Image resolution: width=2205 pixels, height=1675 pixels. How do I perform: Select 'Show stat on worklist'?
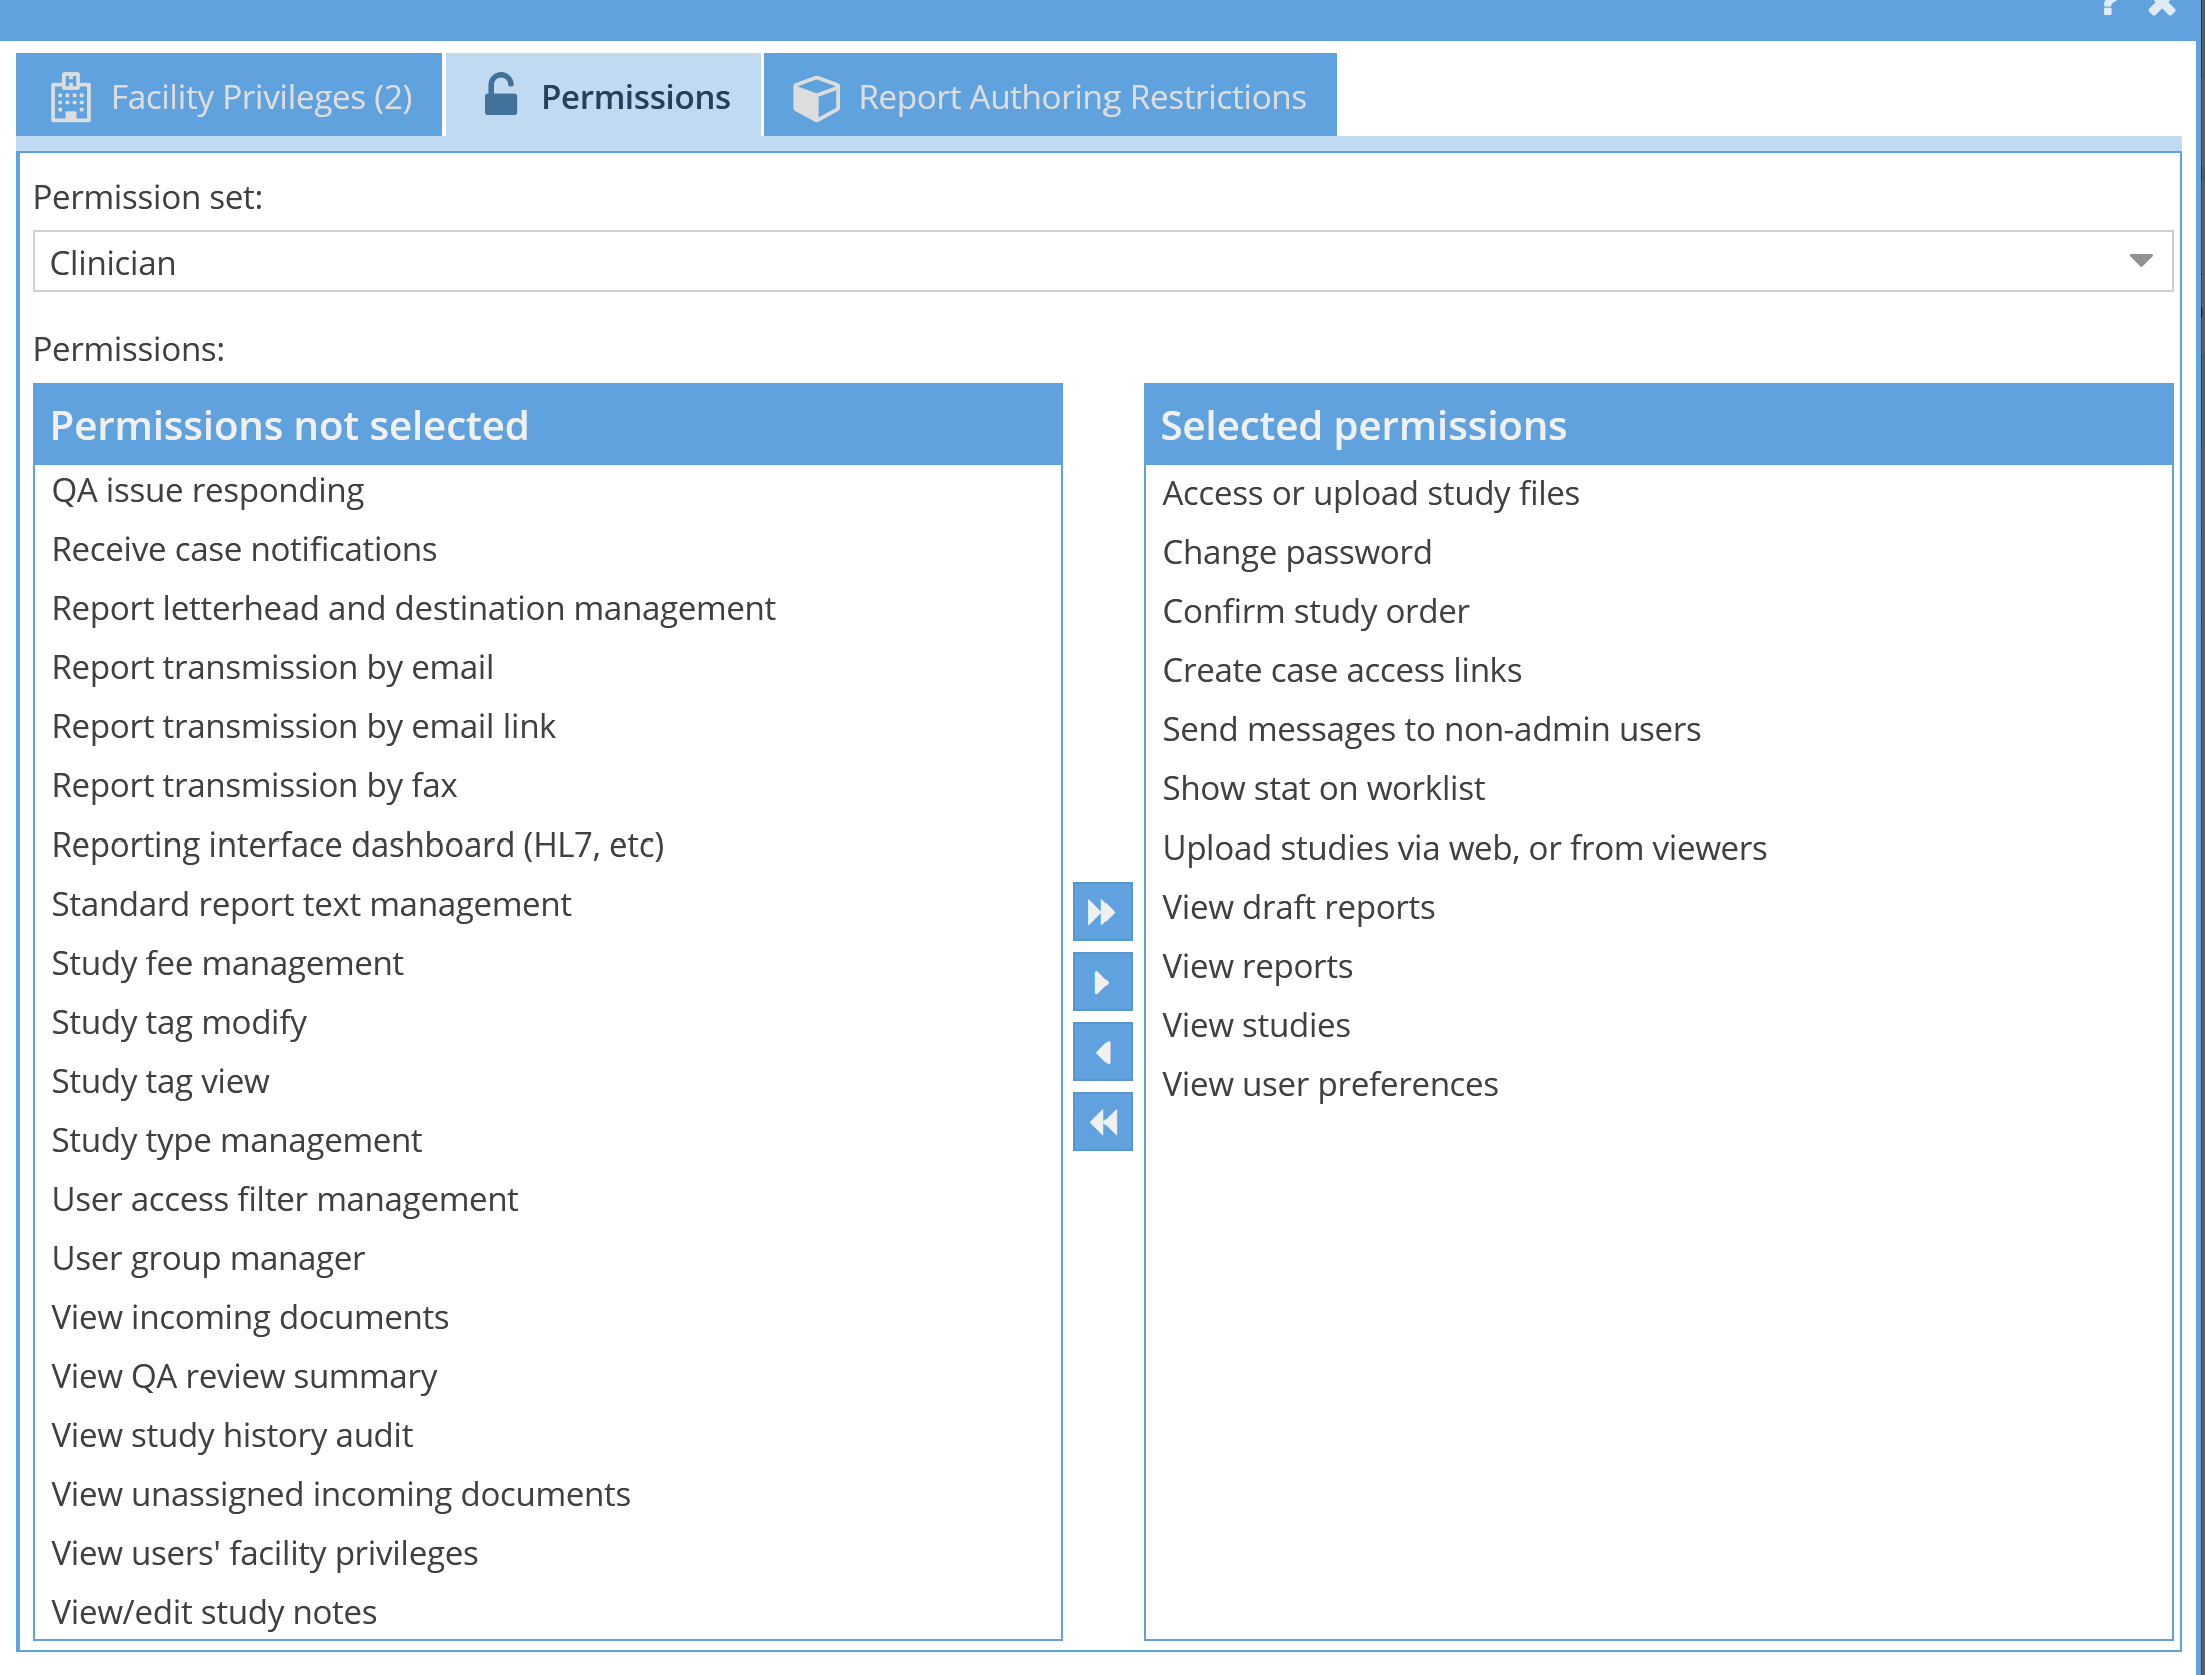1658,789
